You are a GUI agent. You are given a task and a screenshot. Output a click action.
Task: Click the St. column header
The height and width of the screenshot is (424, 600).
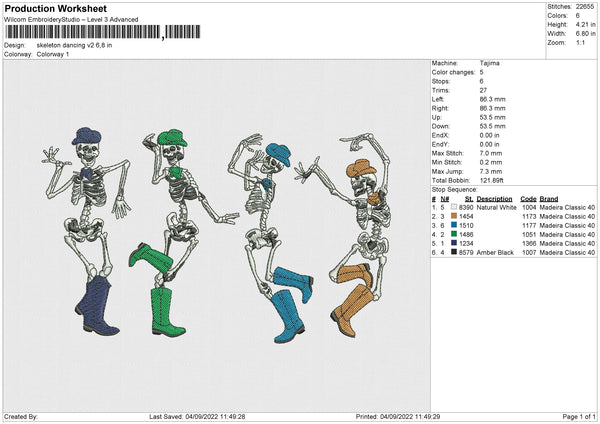(x=468, y=198)
